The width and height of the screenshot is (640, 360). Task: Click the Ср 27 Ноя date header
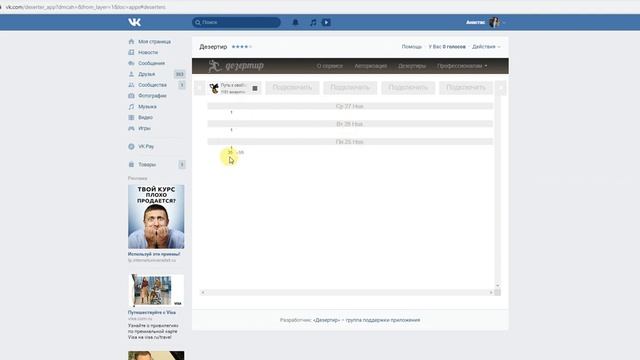coord(350,106)
